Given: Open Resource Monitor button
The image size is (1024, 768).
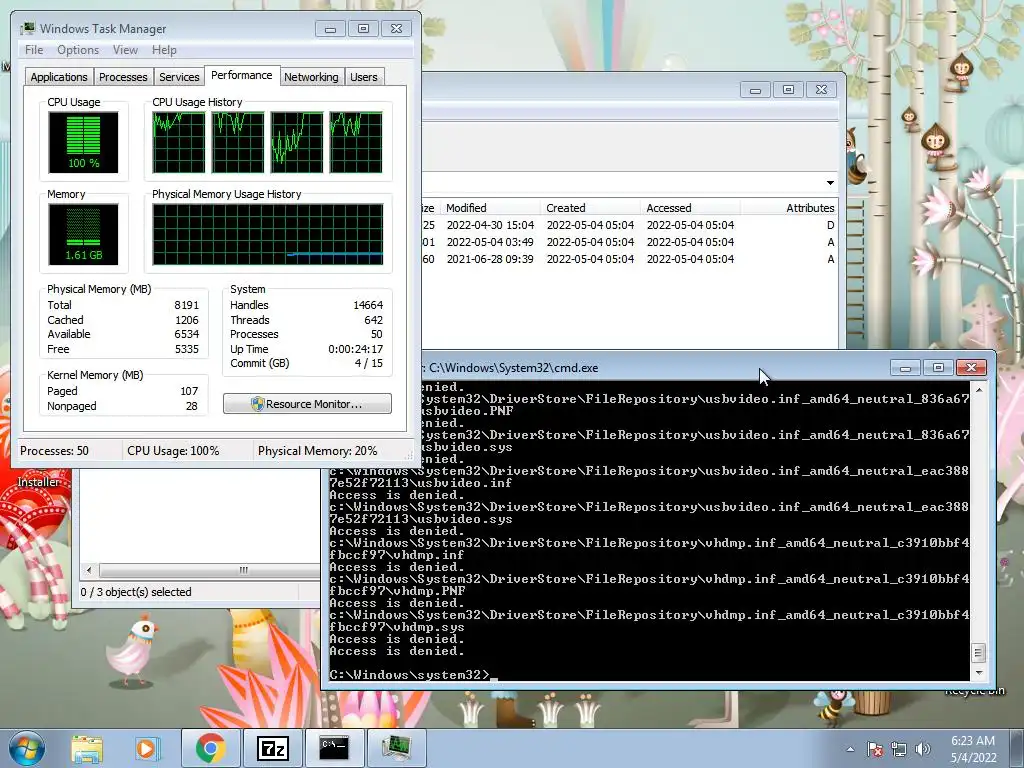Looking at the screenshot, I should pyautogui.click(x=307, y=404).
